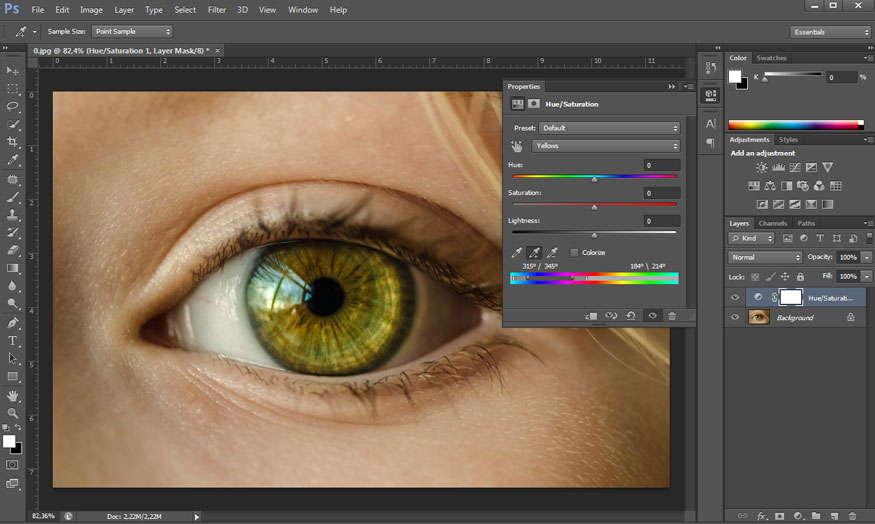This screenshot has width=875, height=524.
Task: Click the Brightness/Contrast adjustment icon
Action: [x=762, y=168]
